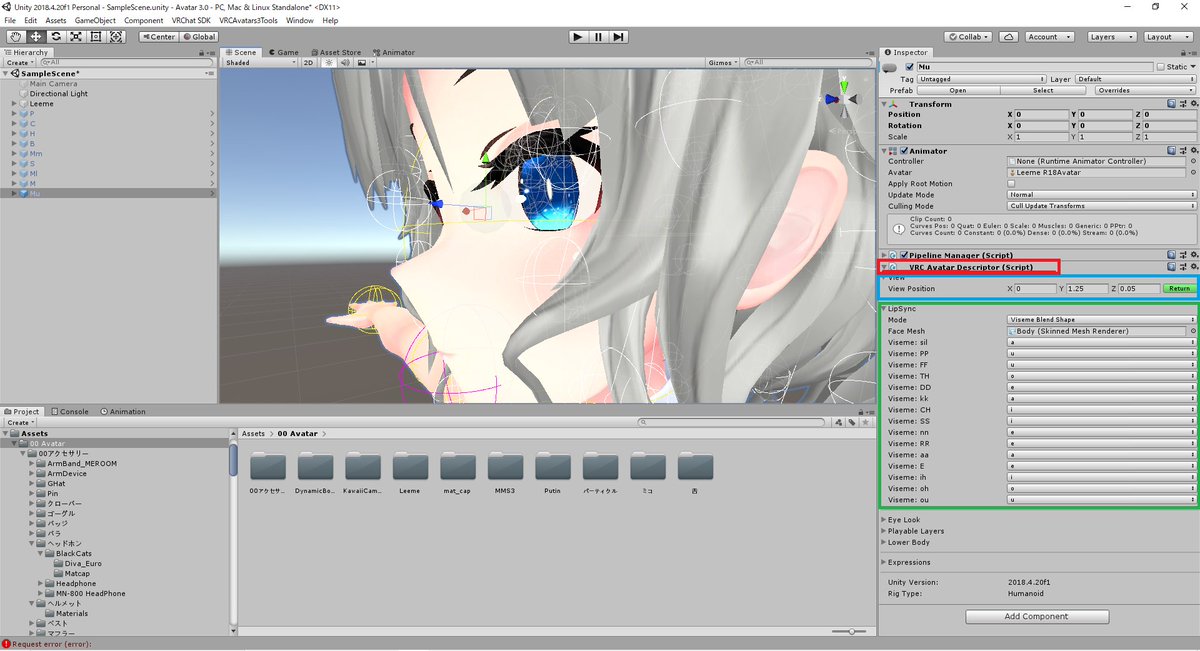Open the Leeme folder in Assets
The image size is (1200, 651).
pyautogui.click(x=411, y=472)
